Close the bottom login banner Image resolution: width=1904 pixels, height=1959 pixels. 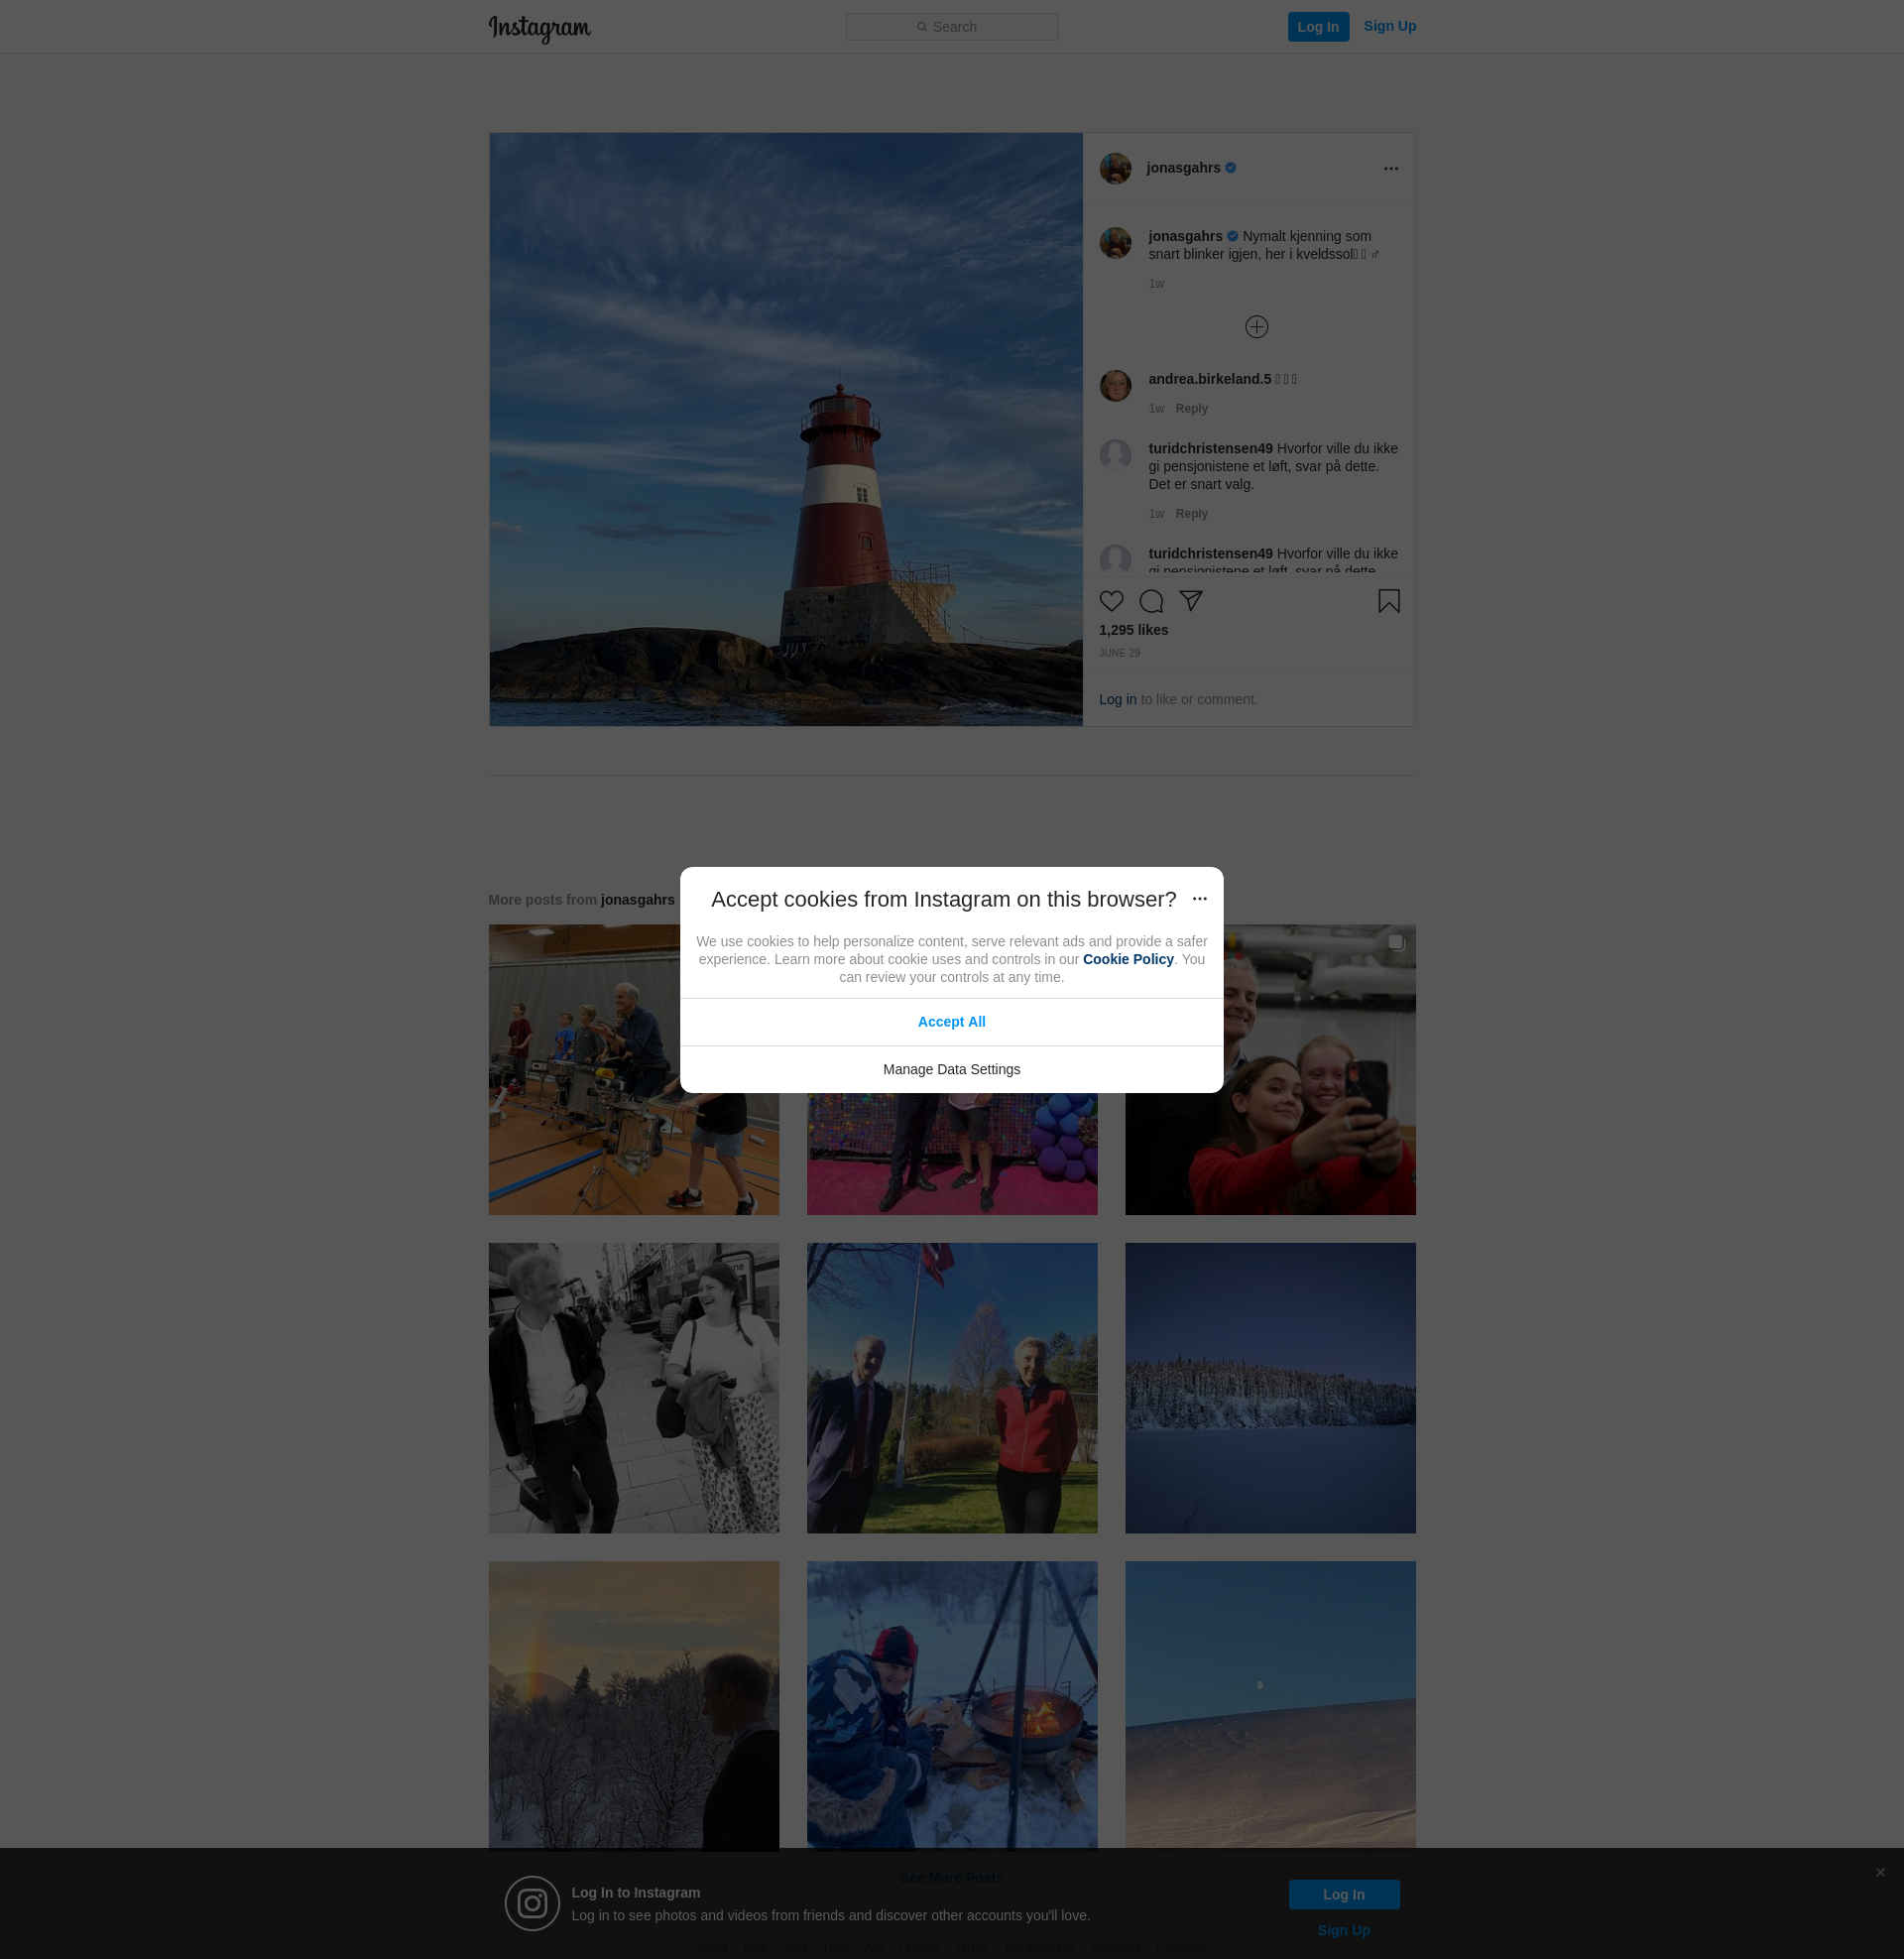click(1880, 1872)
